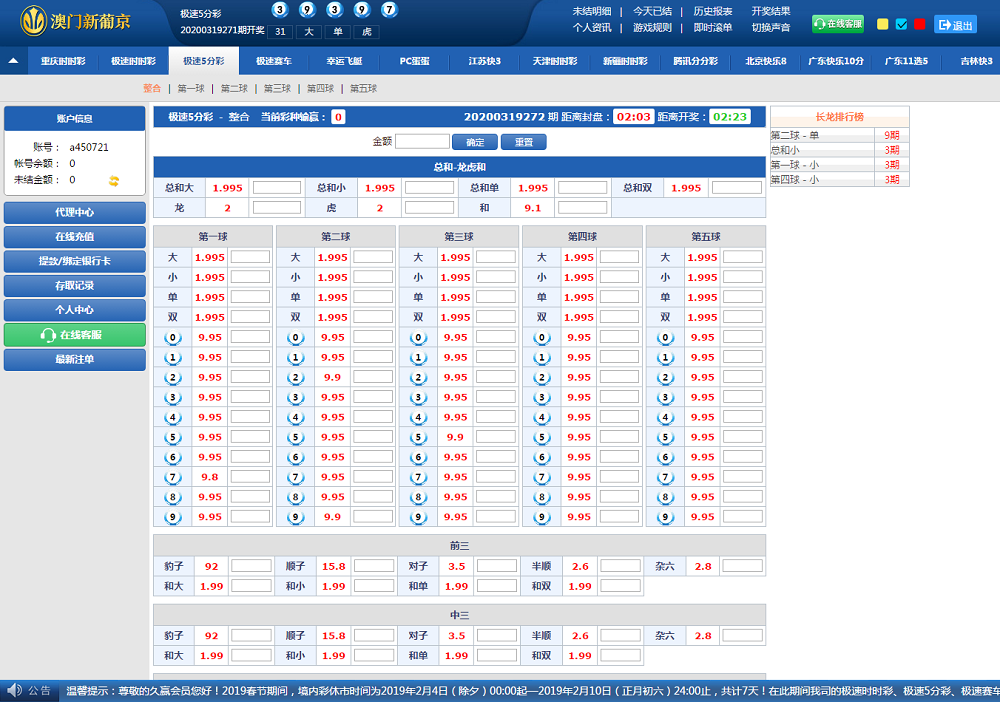Open 在线客服 headset button in left sidebar
This screenshot has height=702, width=1000.
pos(74,335)
